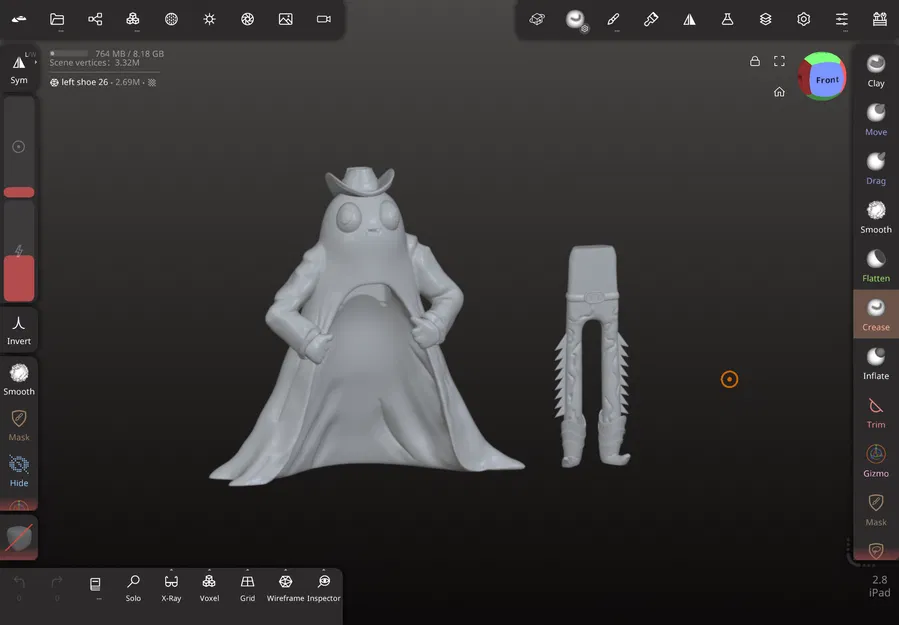Open the scene graph panel
The image size is (899, 625).
point(94,18)
